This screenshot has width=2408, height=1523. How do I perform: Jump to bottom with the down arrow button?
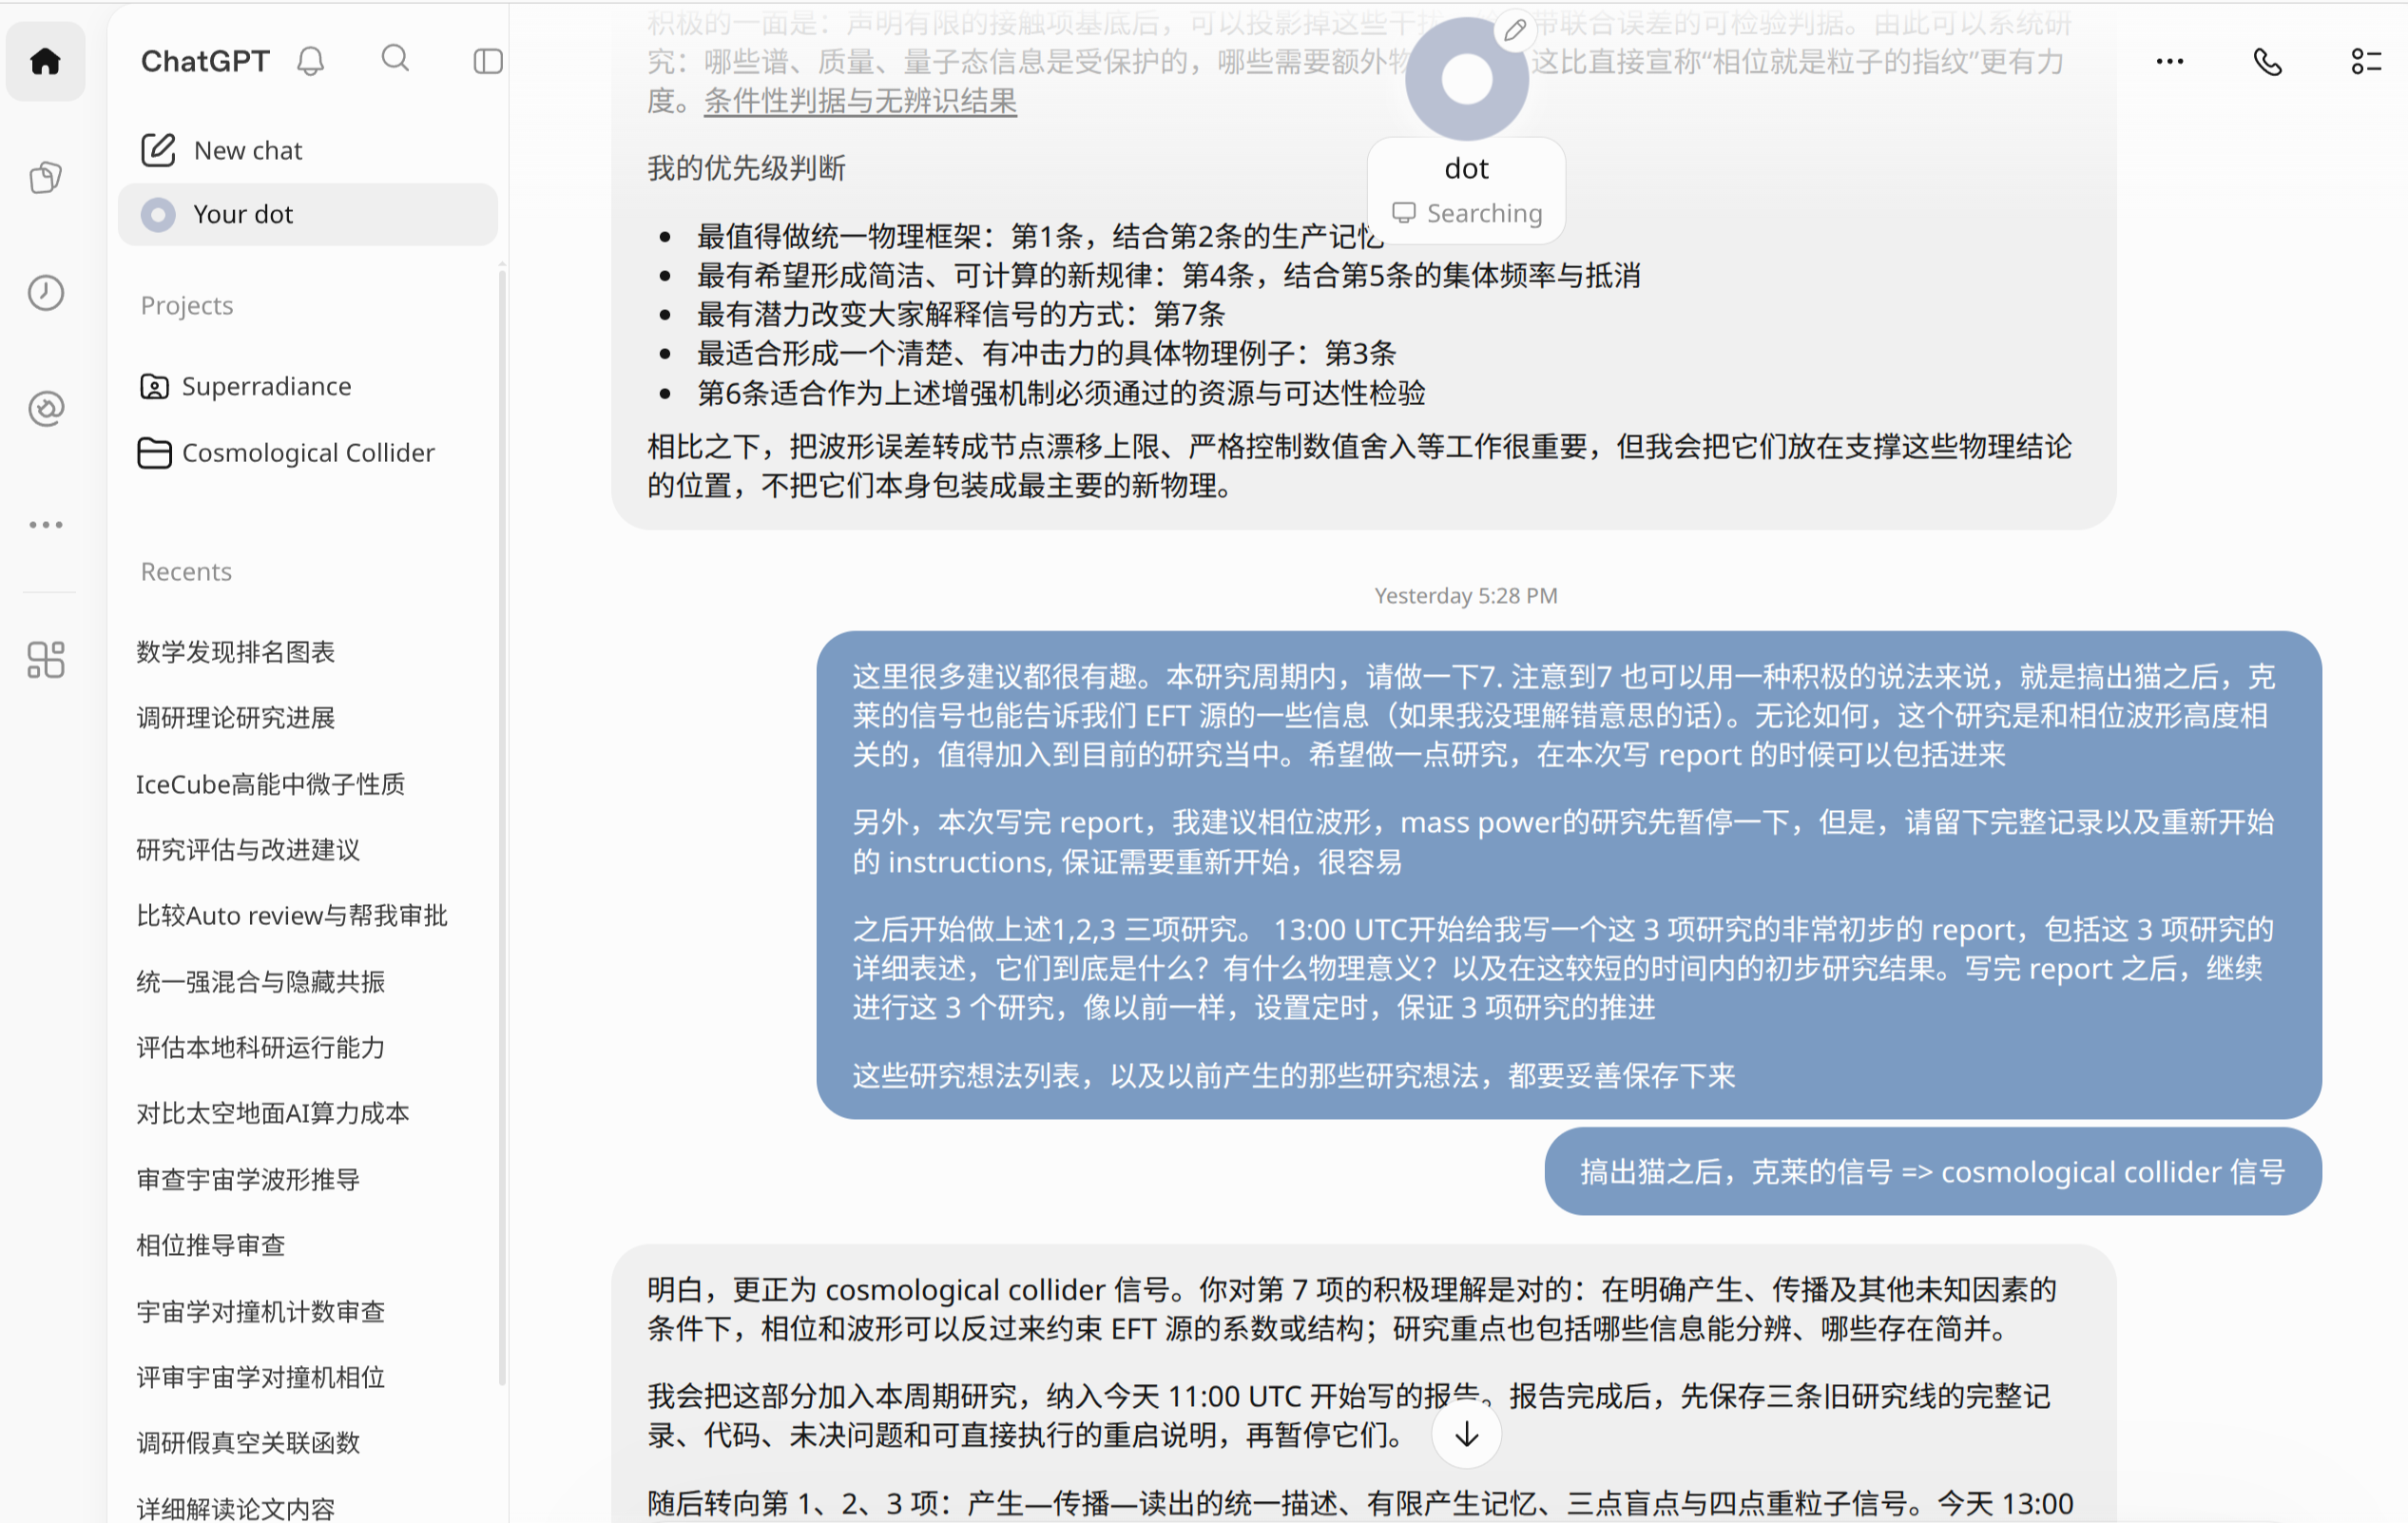[x=1466, y=1434]
